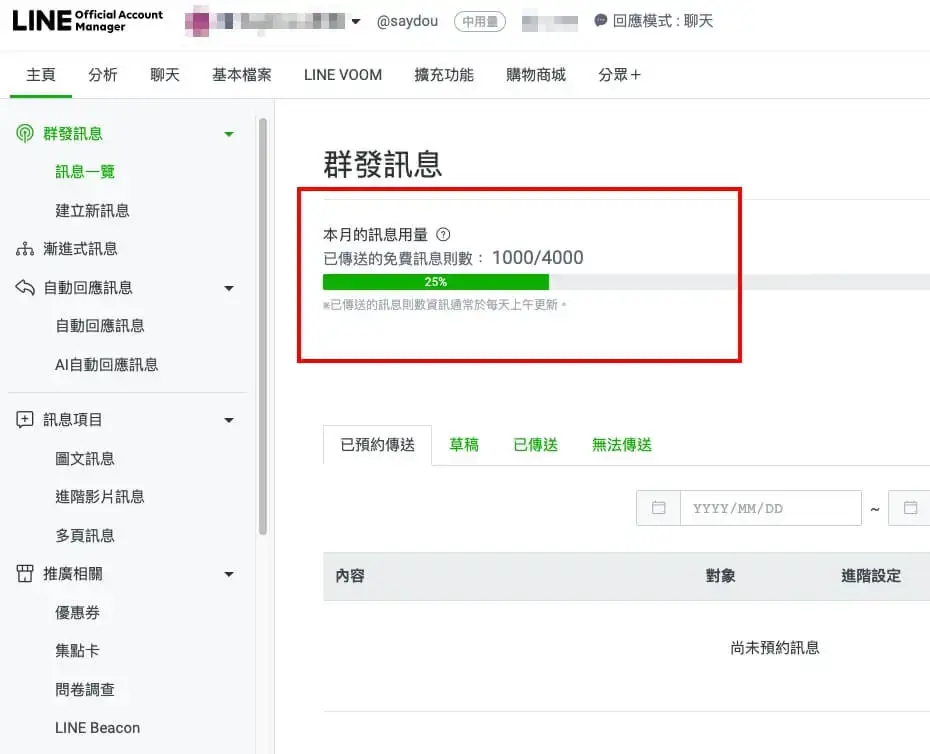This screenshot has height=754, width=930.
Task: Collapse the 群發訊息 sidebar section arrow
Action: point(229,134)
